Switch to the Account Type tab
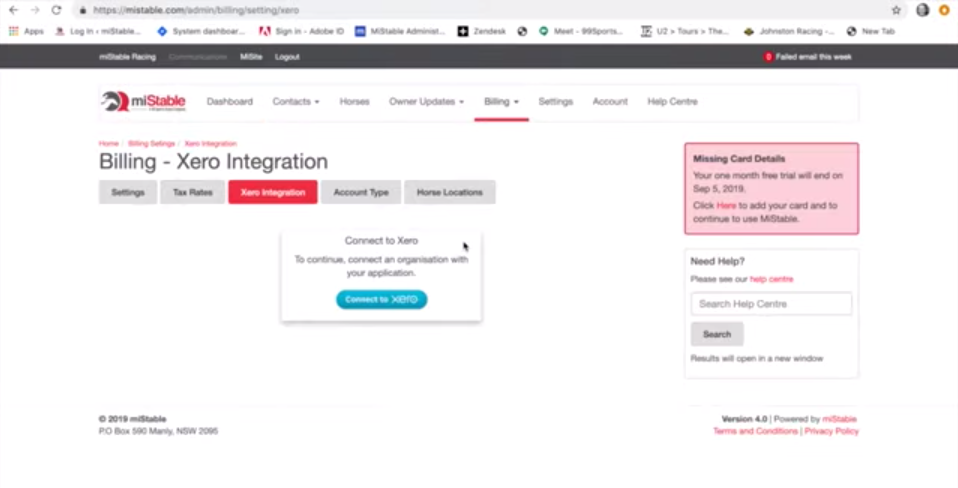The height and width of the screenshot is (488, 958). (x=360, y=192)
